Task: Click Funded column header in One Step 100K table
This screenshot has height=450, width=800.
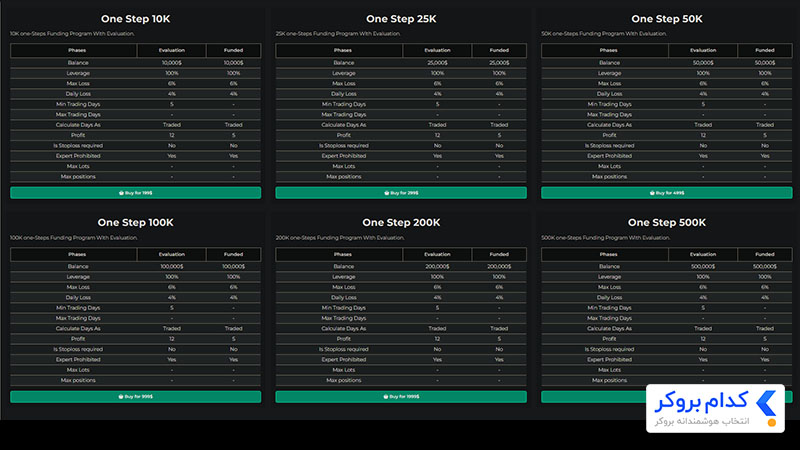Action: [233, 254]
